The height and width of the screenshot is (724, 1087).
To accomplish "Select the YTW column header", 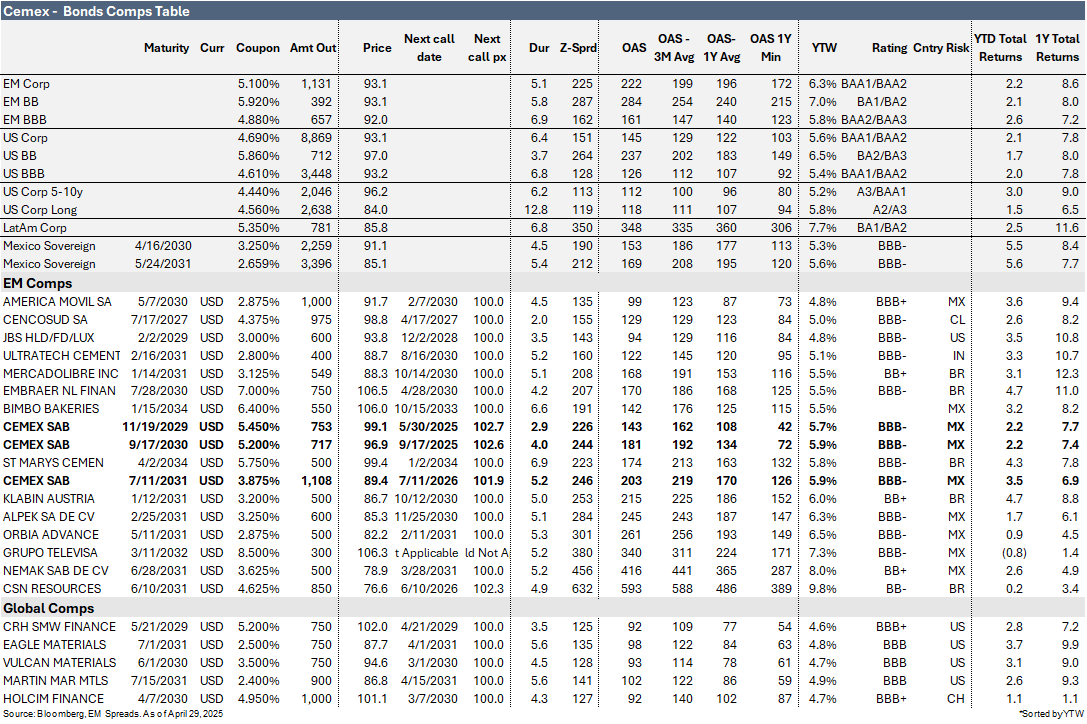I will point(824,48).
